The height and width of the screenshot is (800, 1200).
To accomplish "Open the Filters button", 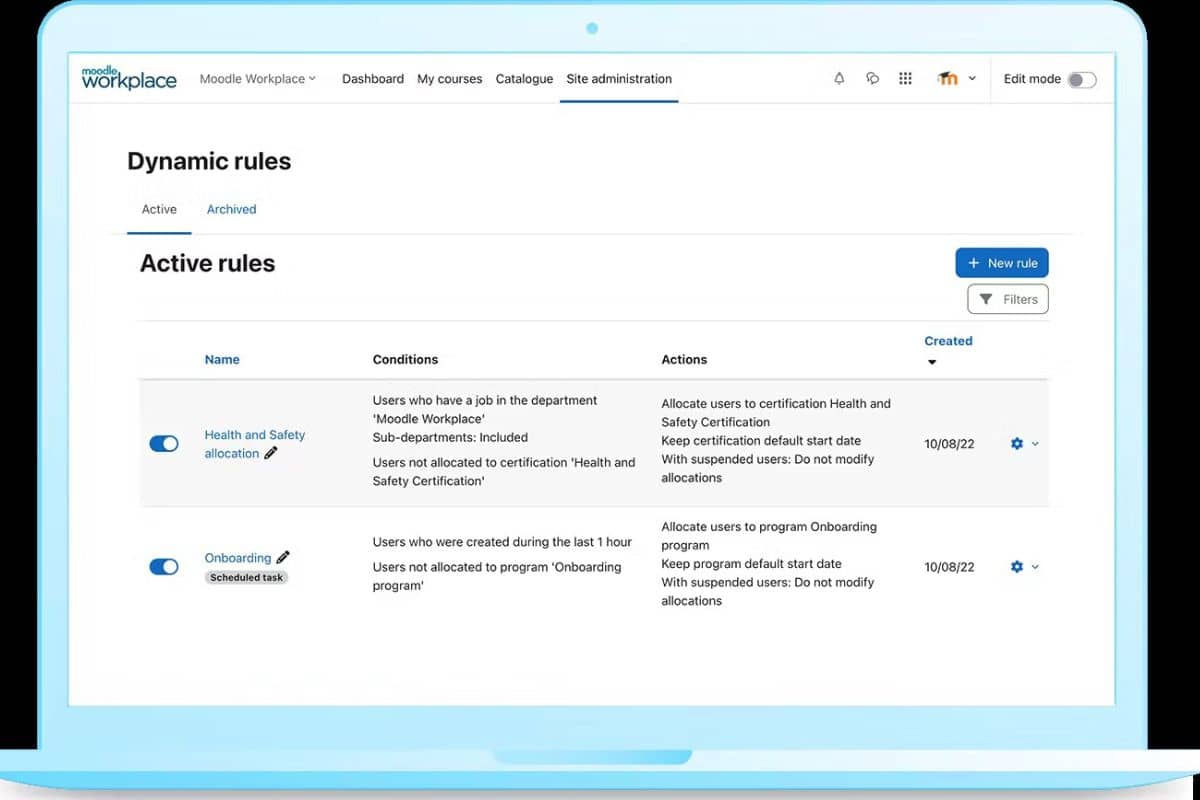I will [x=1008, y=299].
